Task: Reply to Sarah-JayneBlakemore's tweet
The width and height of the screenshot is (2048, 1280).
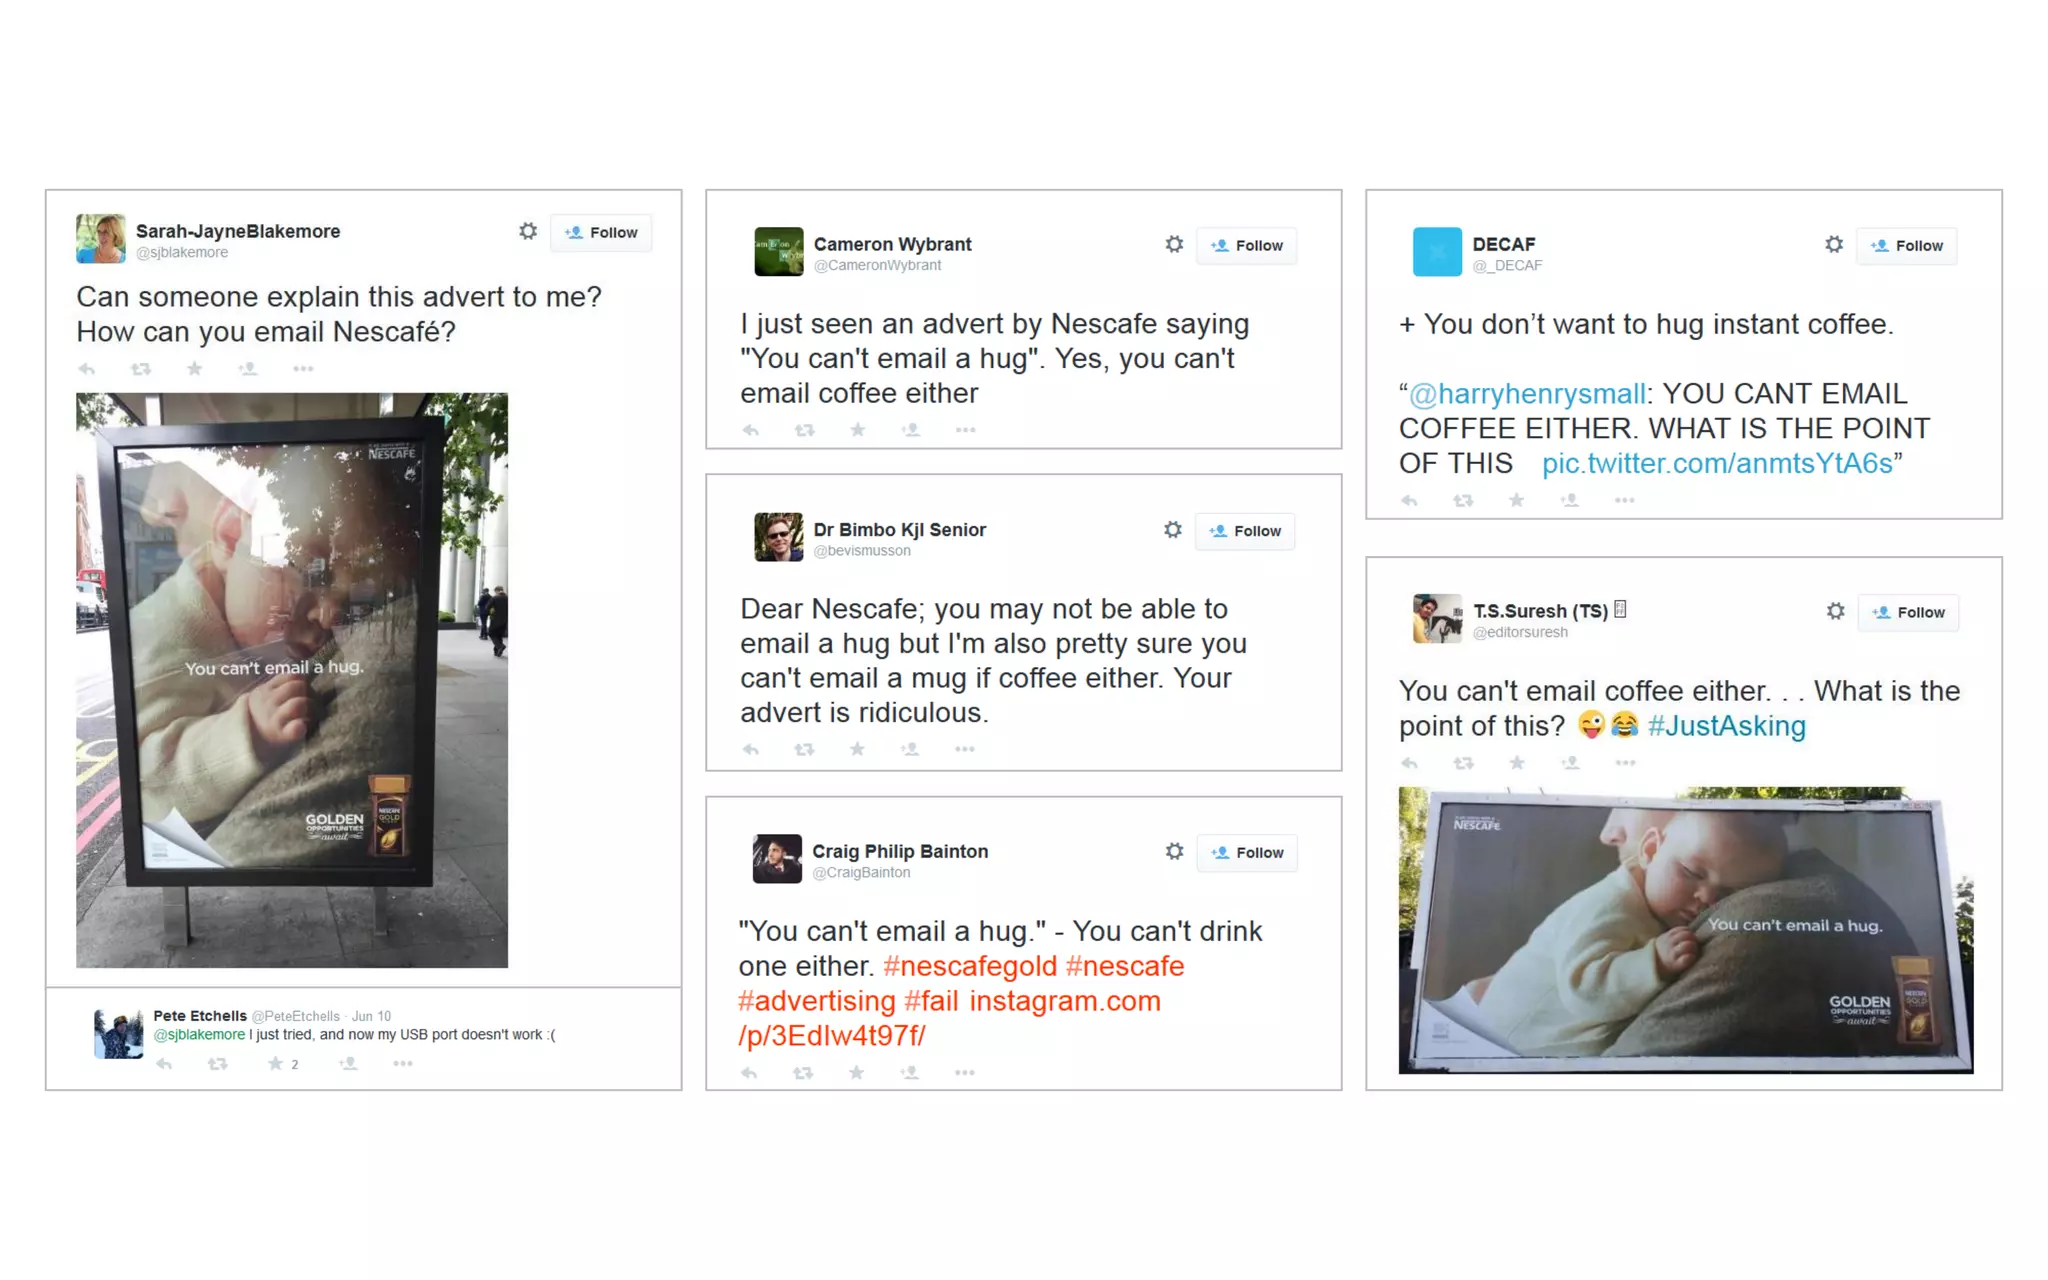Action: (x=87, y=369)
